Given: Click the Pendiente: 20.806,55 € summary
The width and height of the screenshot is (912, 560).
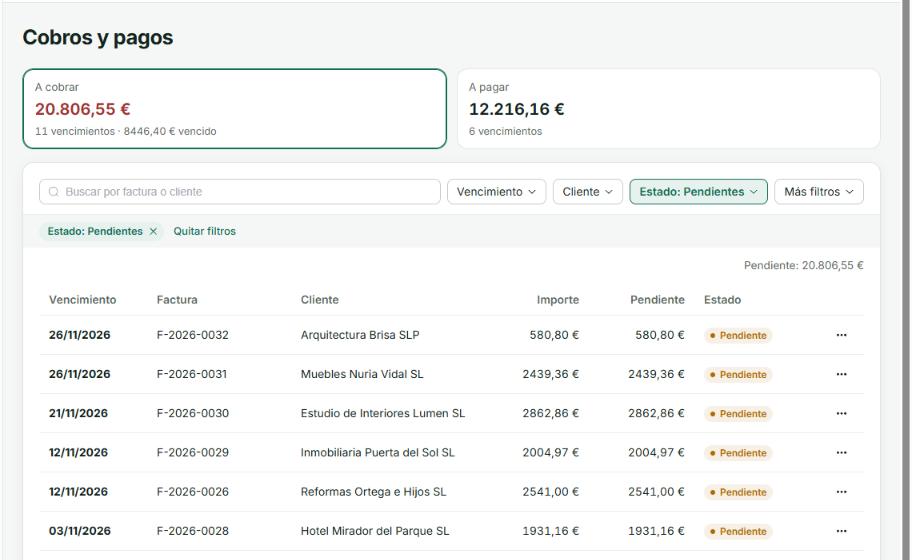Looking at the screenshot, I should point(803,265).
